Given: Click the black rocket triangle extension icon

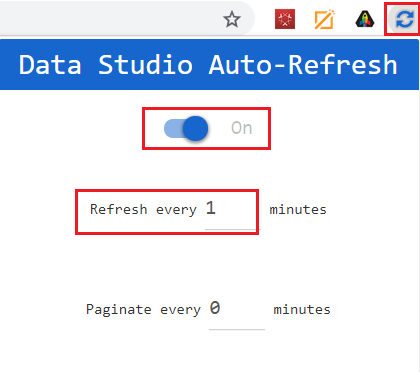Looking at the screenshot, I should 365,19.
